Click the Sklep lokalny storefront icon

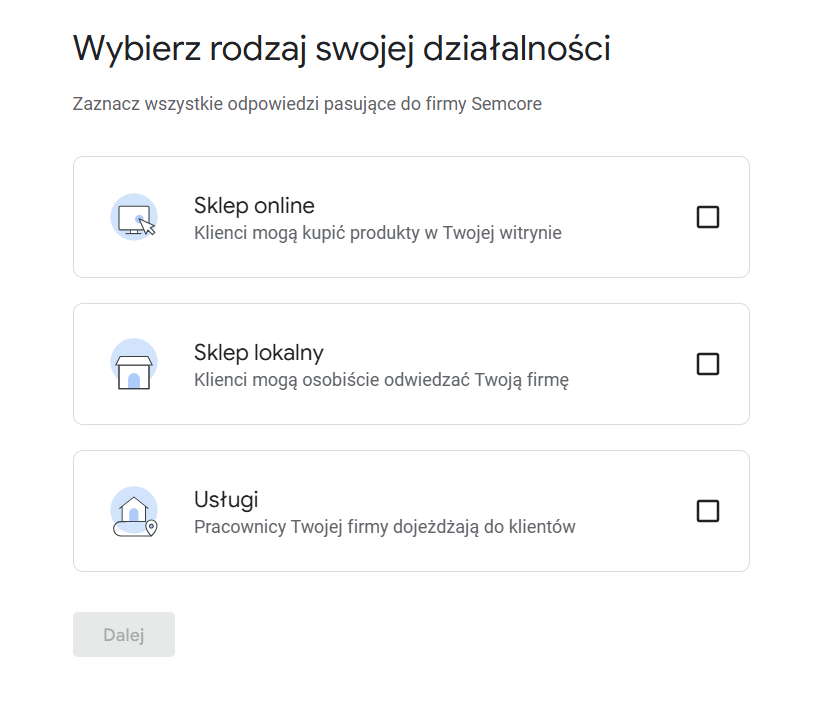point(134,364)
